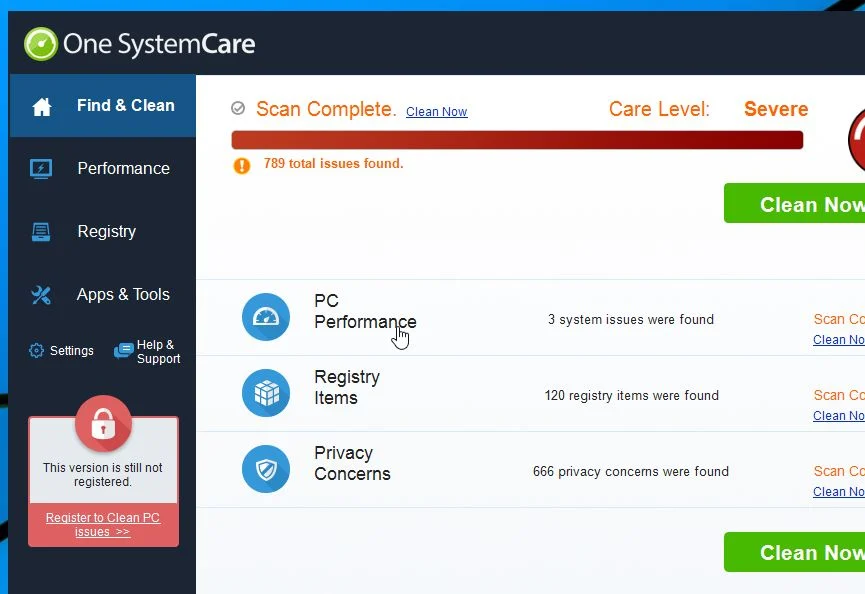865x594 pixels.
Task: Click '3 system issues were found' text
Action: (x=631, y=319)
